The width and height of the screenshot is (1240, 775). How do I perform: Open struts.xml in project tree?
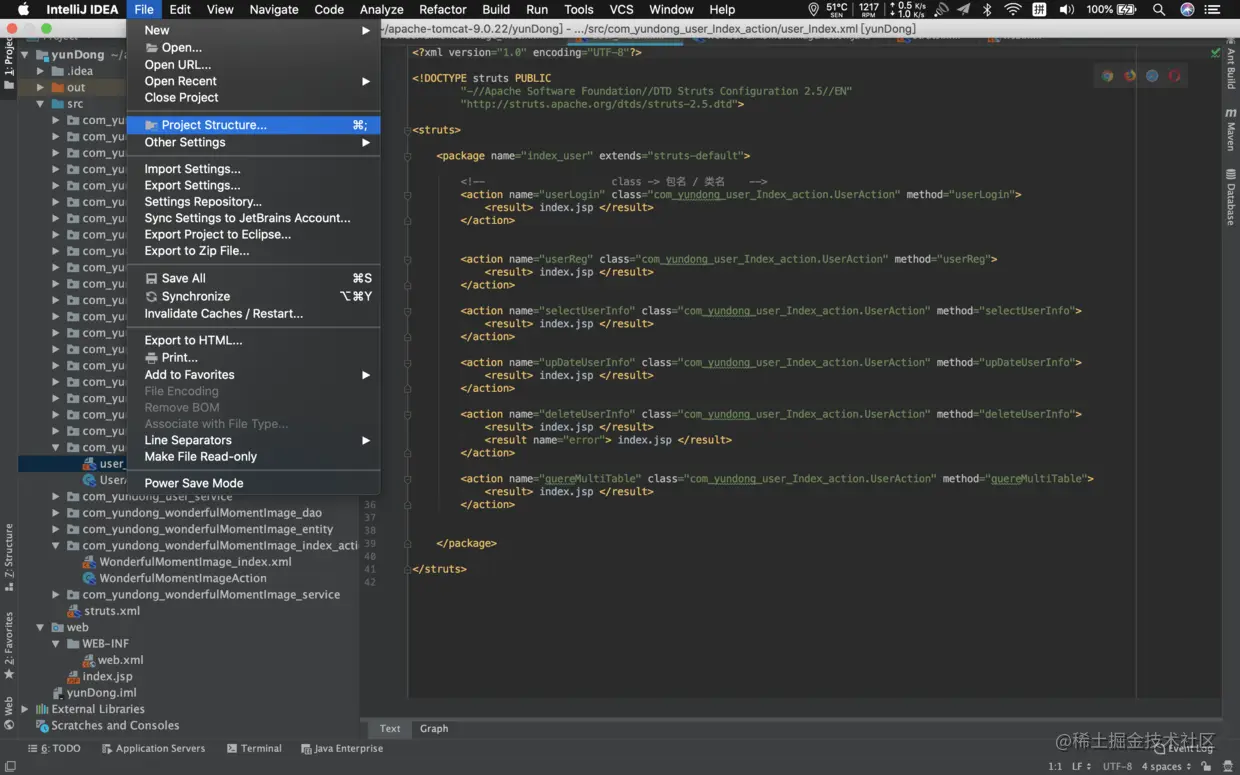(111, 611)
